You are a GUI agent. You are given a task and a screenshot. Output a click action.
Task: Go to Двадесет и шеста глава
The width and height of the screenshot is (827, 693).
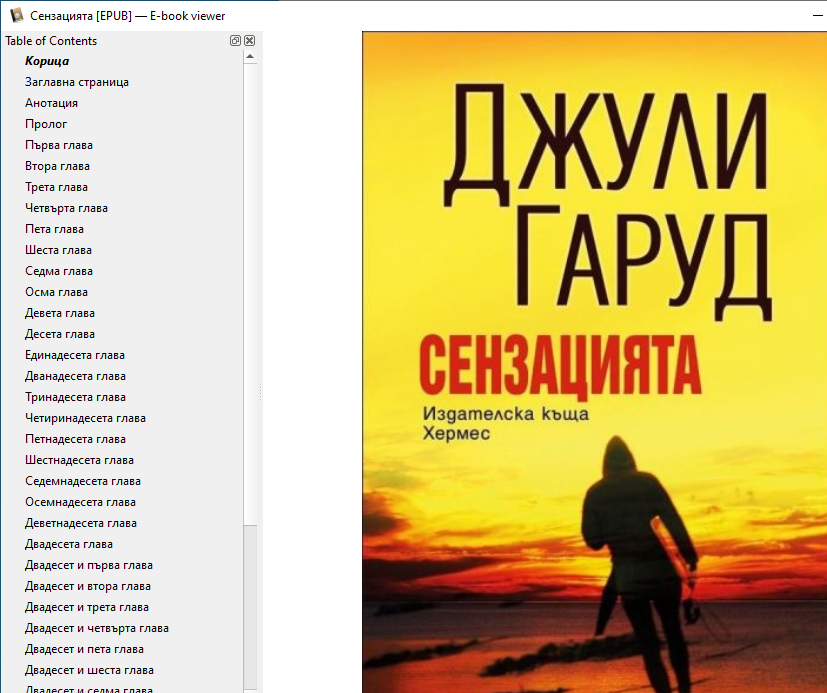pos(89,670)
